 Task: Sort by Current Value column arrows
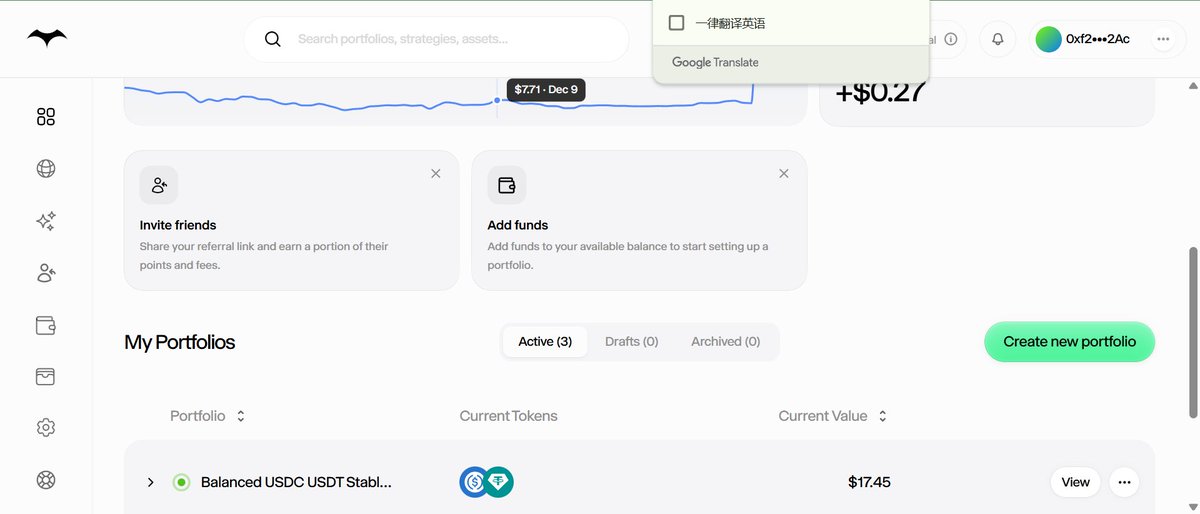pos(882,416)
